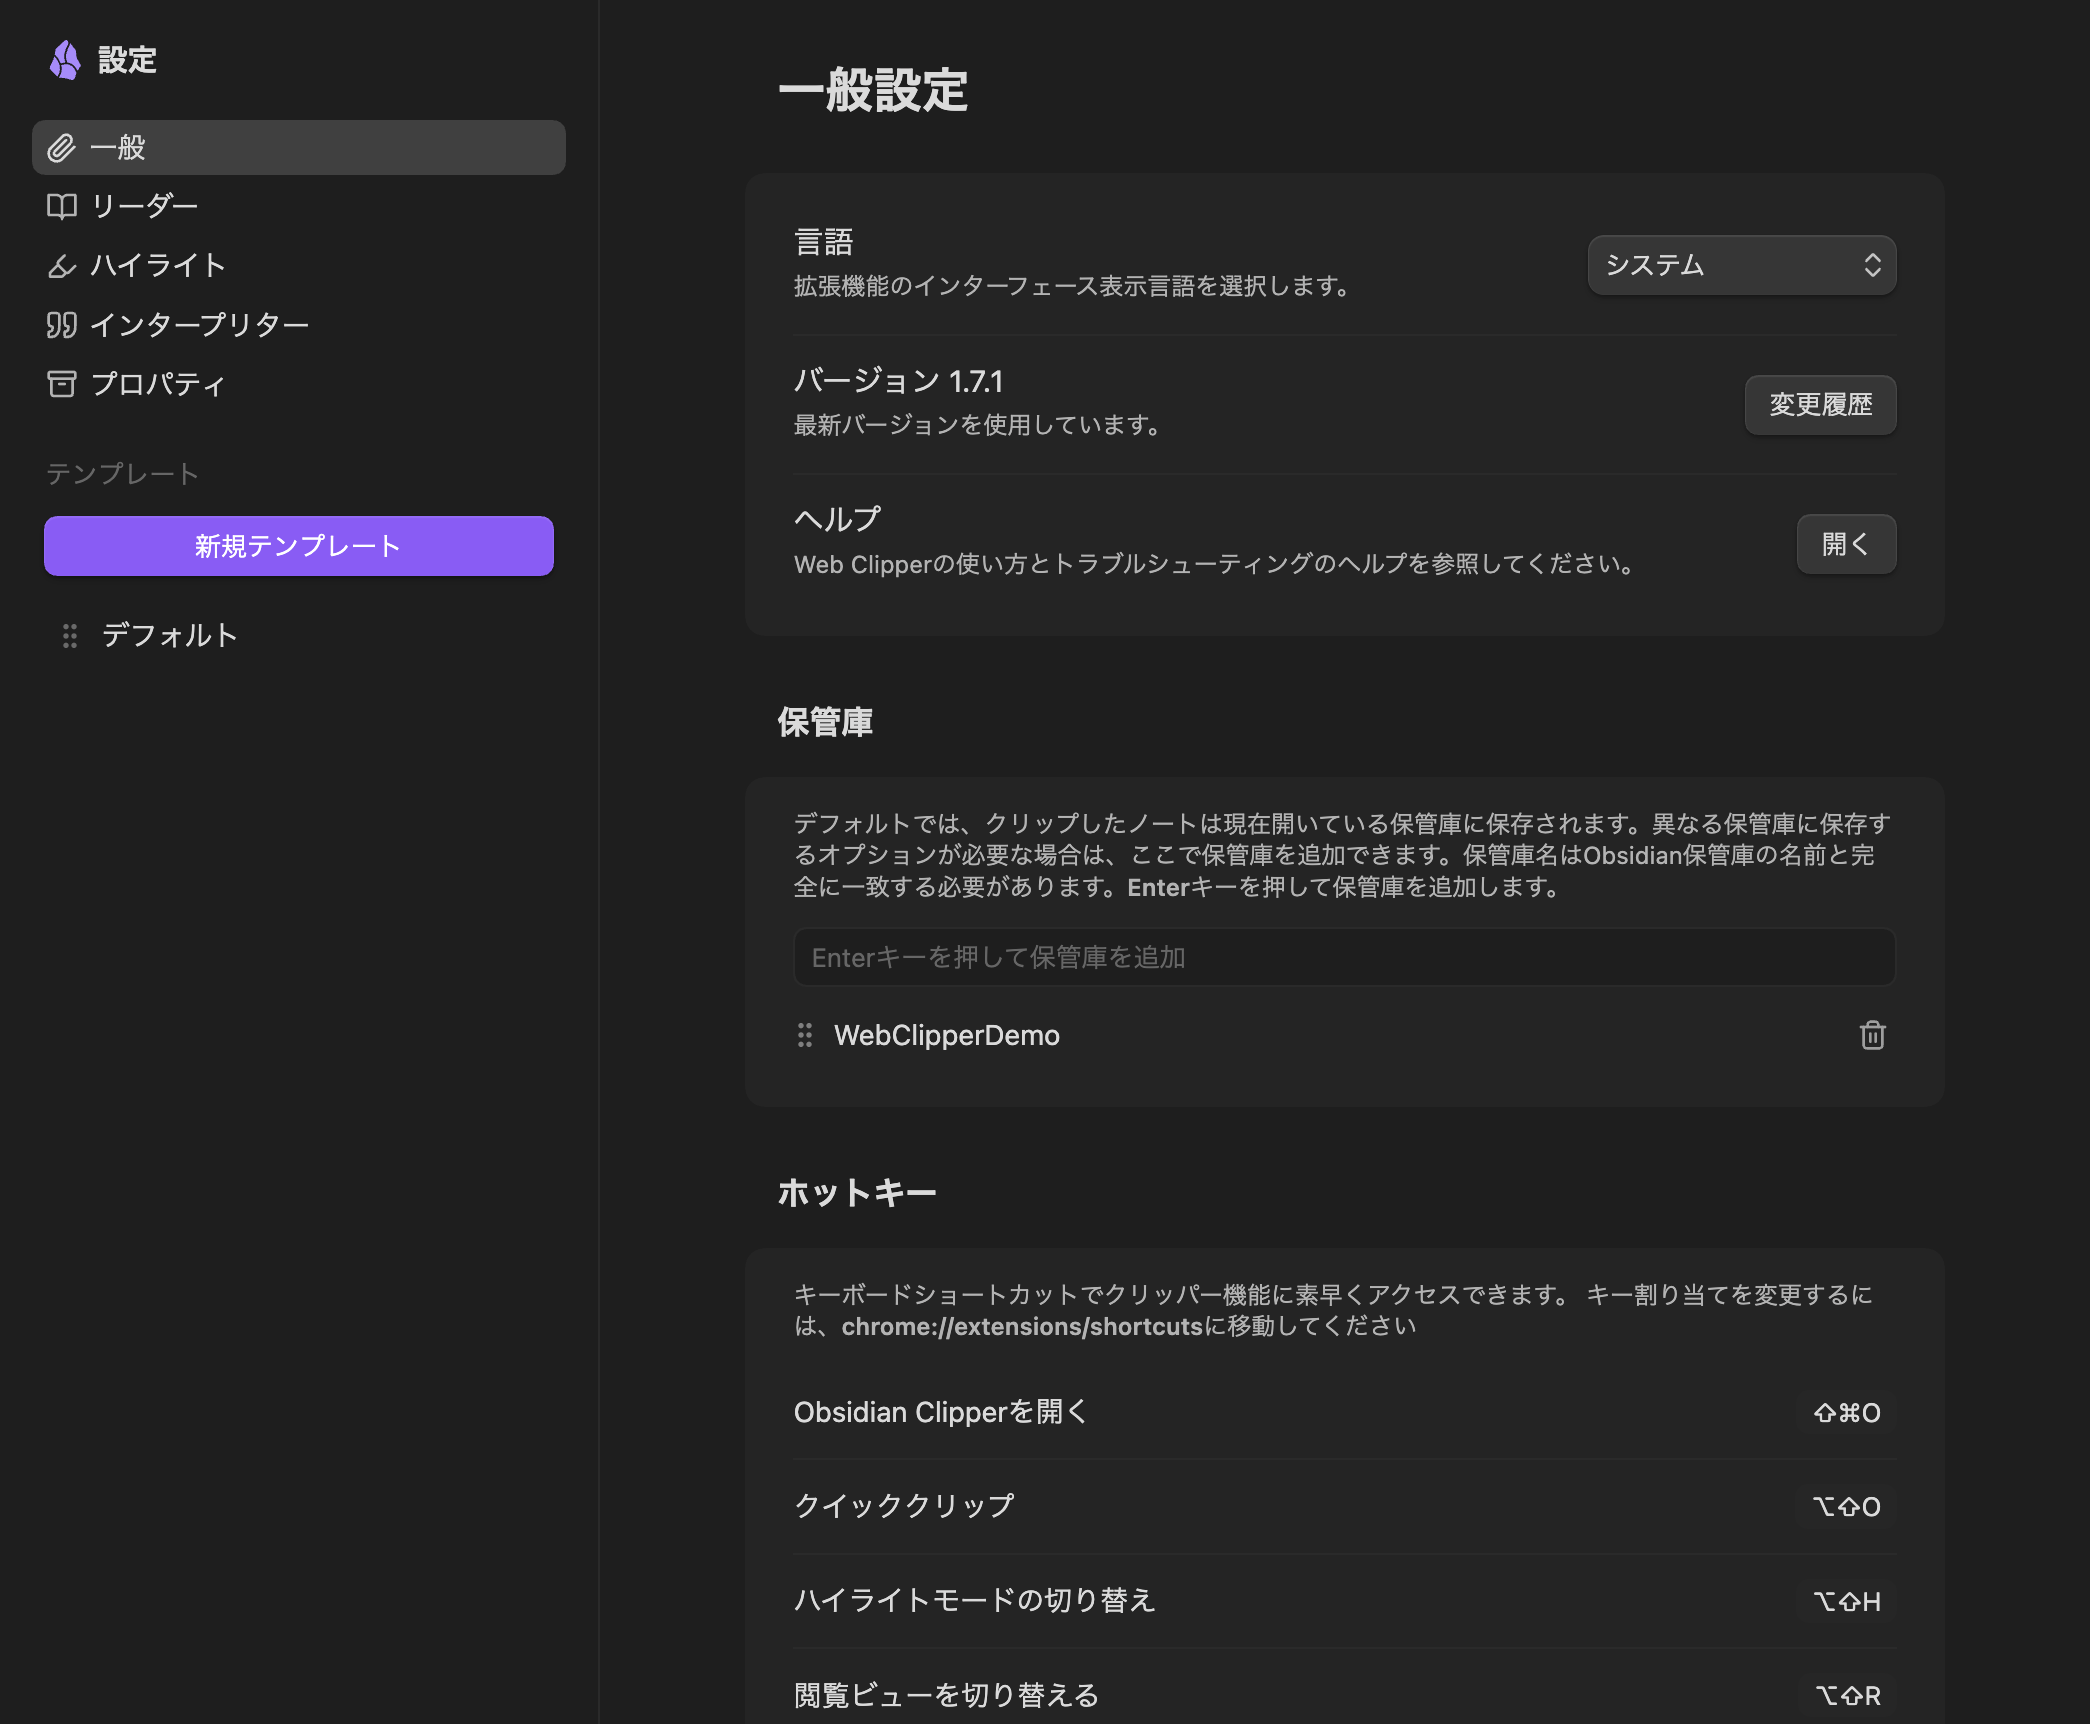Screen dimensions: 2090x1724
Task: Click the 保管庫 section heading
Action: coord(825,722)
